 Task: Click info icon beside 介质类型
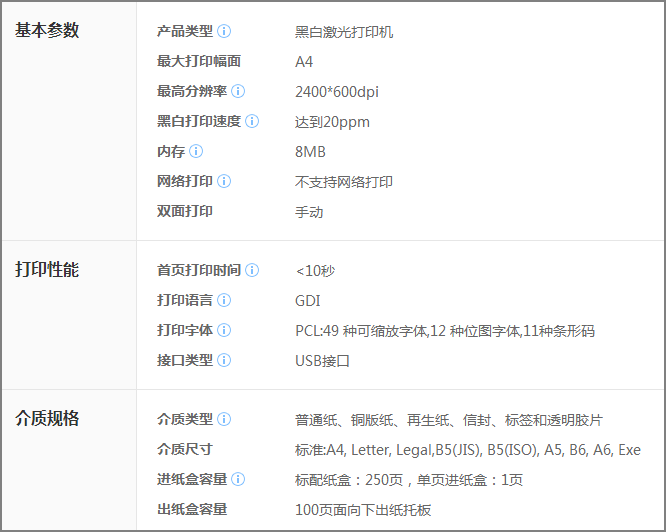tap(224, 419)
